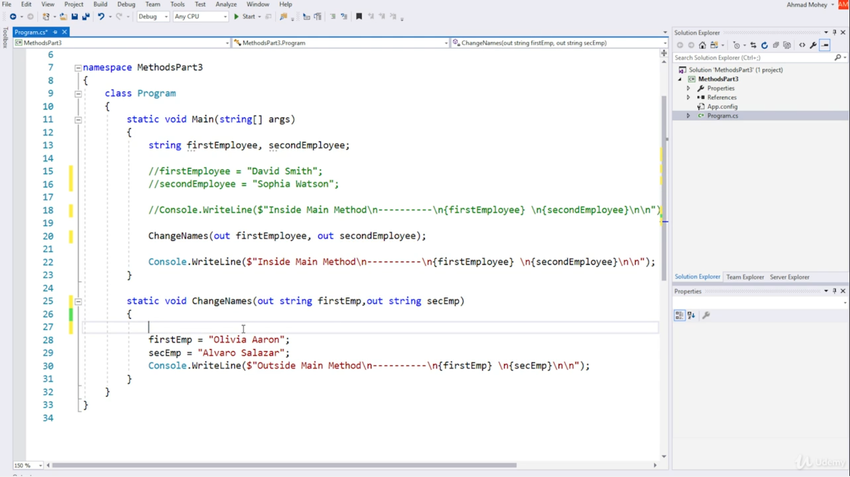
Task: Expand the Properties node in the tree
Action: [x=688, y=88]
